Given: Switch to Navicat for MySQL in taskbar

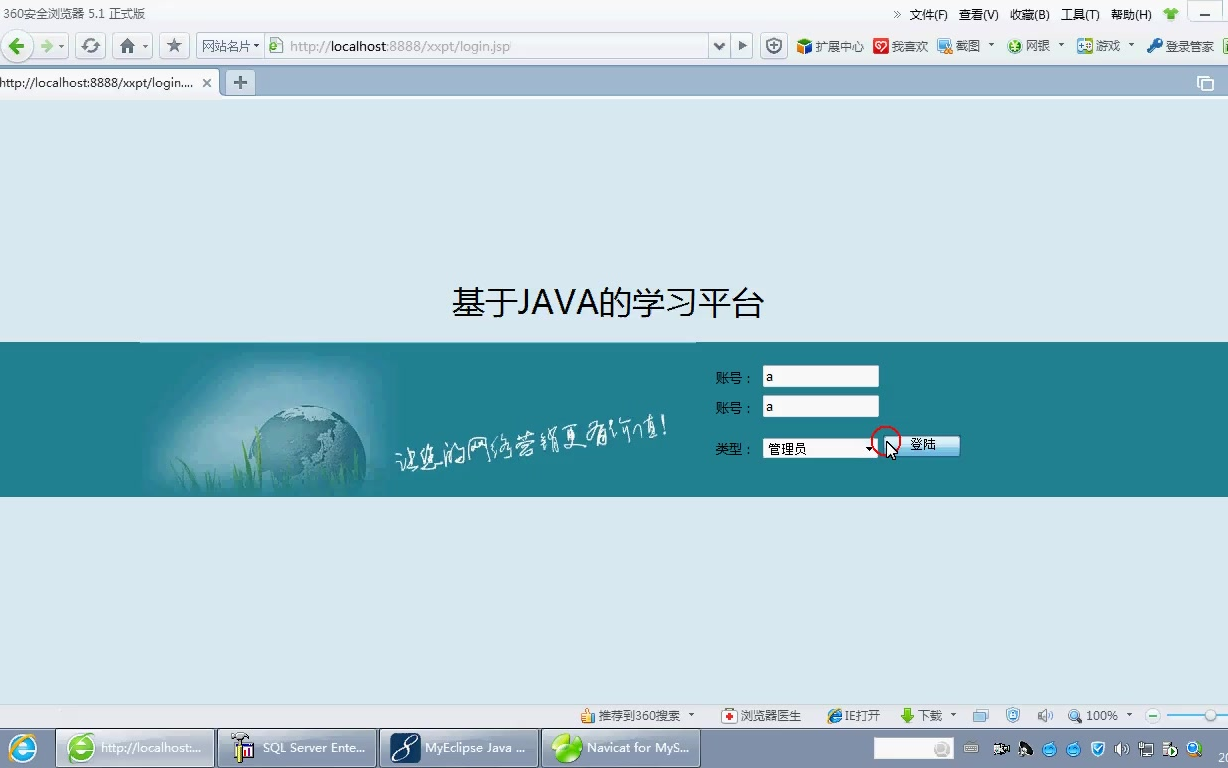Looking at the screenshot, I should coord(620,747).
